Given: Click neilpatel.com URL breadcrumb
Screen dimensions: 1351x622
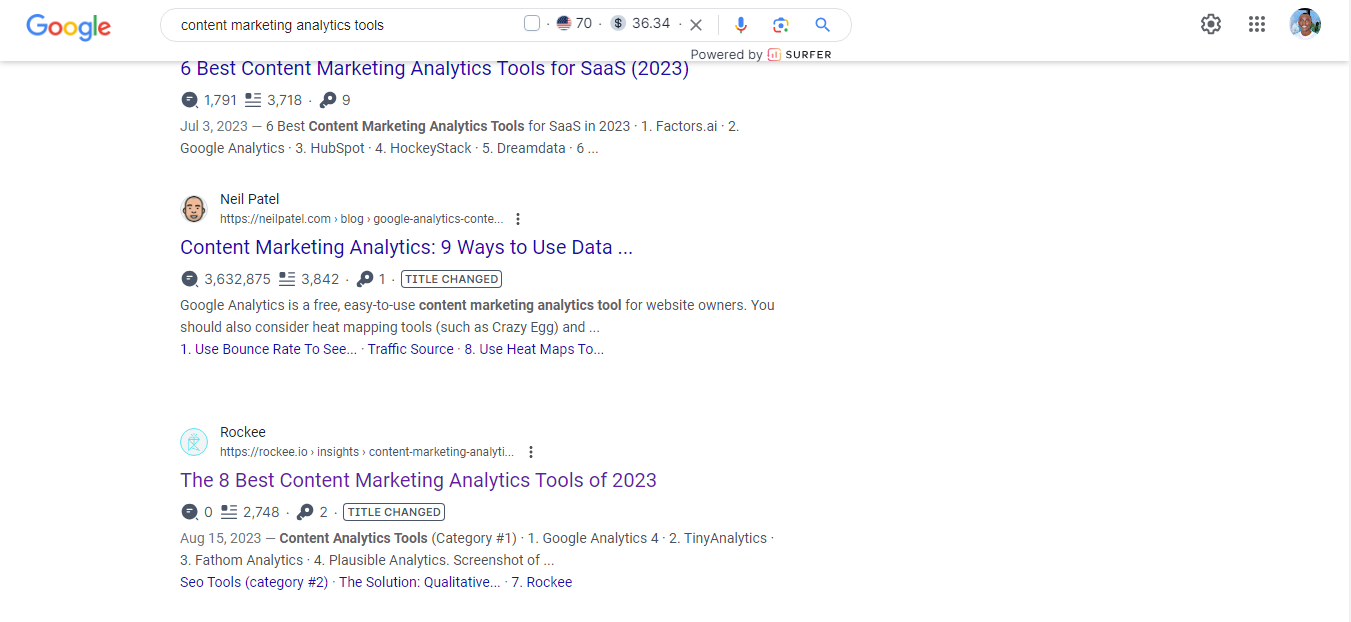Looking at the screenshot, I should point(362,219).
